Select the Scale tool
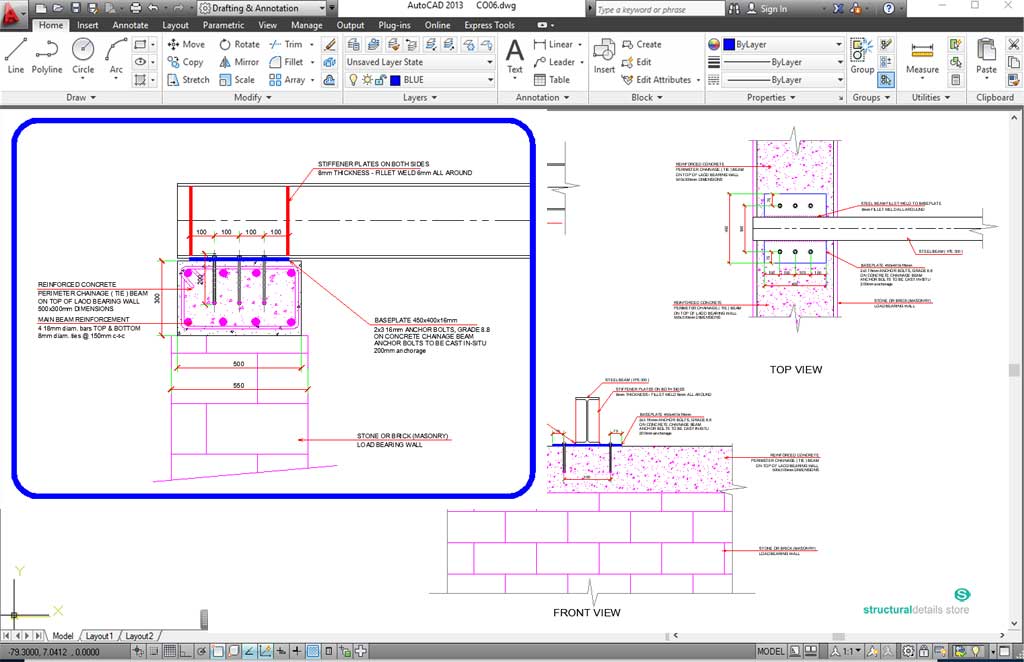Image resolution: width=1024 pixels, height=662 pixels. (x=237, y=80)
